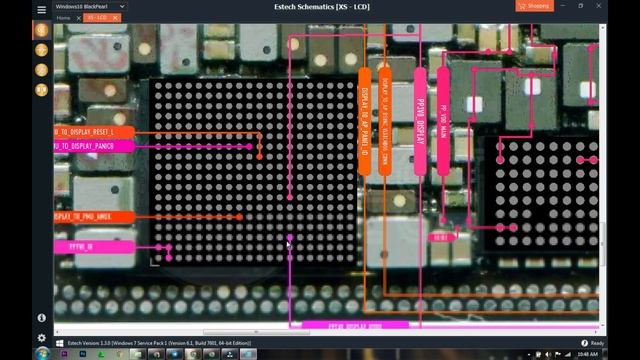Select the fourth gold sidebar icon

click(42, 90)
